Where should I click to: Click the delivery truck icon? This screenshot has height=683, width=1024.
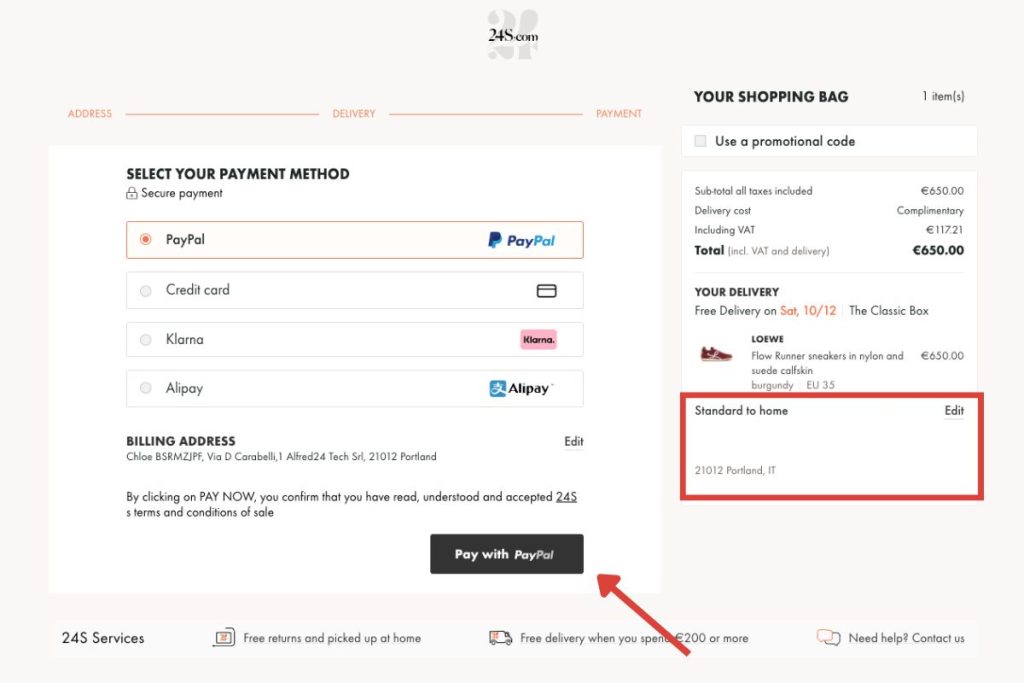pos(500,638)
